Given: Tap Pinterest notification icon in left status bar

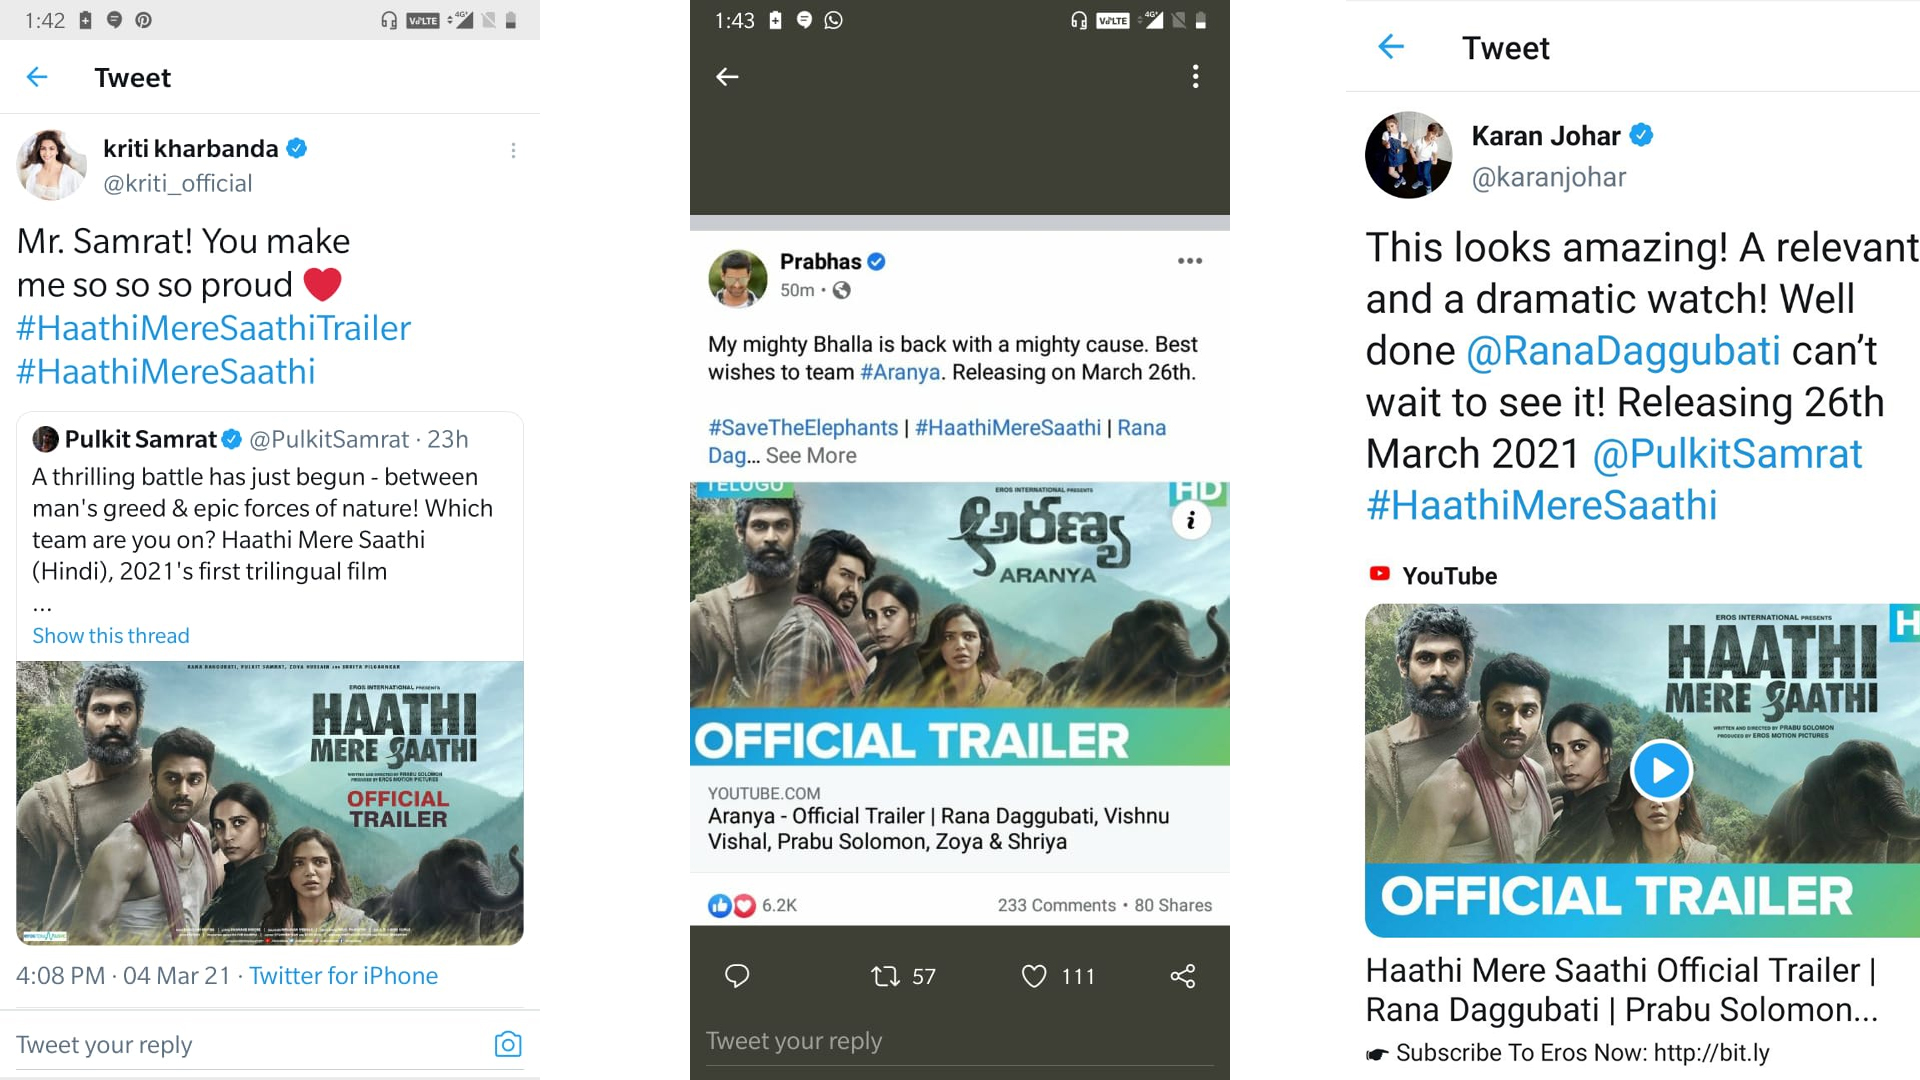Looking at the screenshot, I should [143, 20].
